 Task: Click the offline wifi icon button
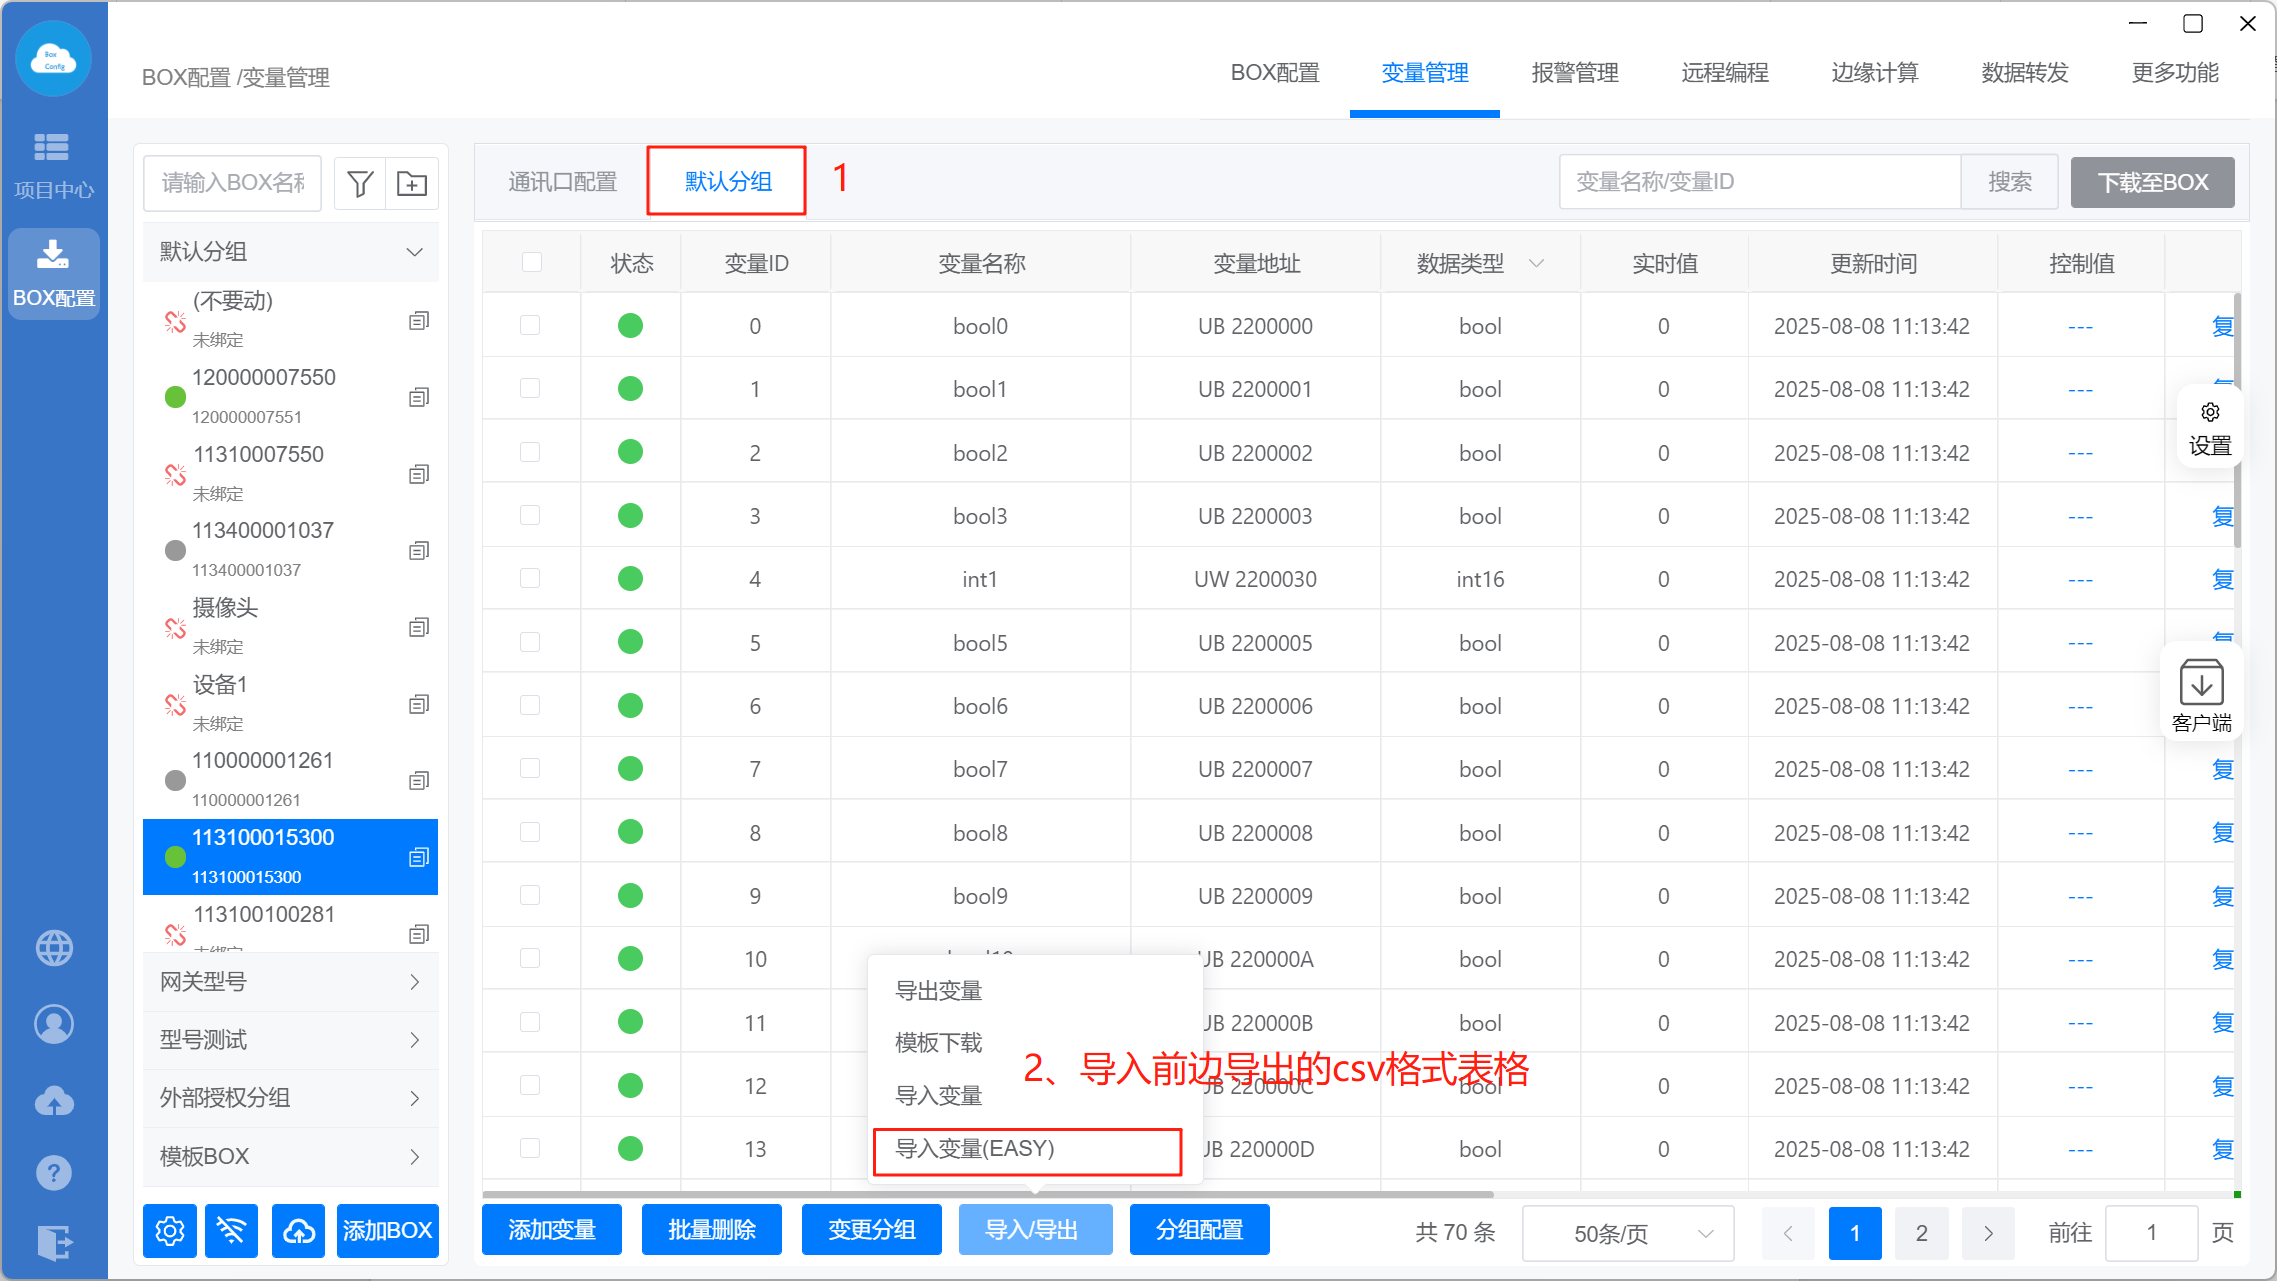[x=231, y=1231]
